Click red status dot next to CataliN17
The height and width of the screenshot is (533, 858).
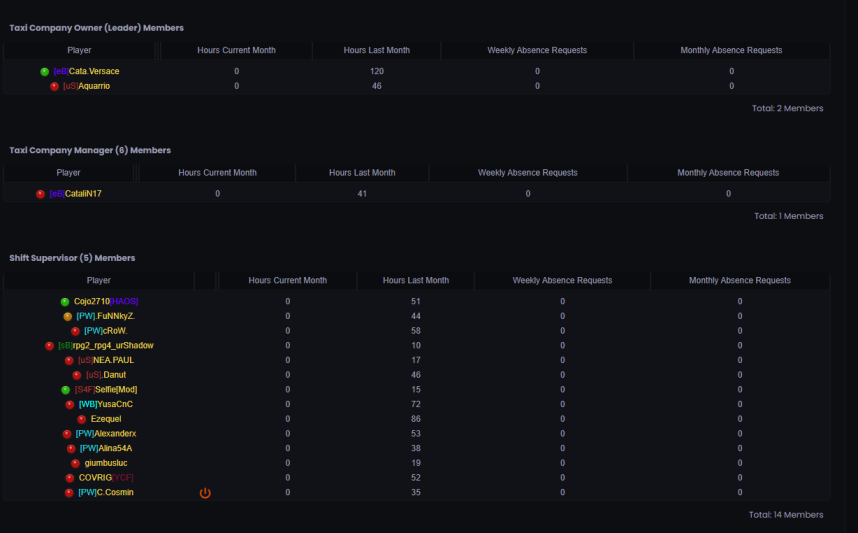pyautogui.click(x=40, y=194)
